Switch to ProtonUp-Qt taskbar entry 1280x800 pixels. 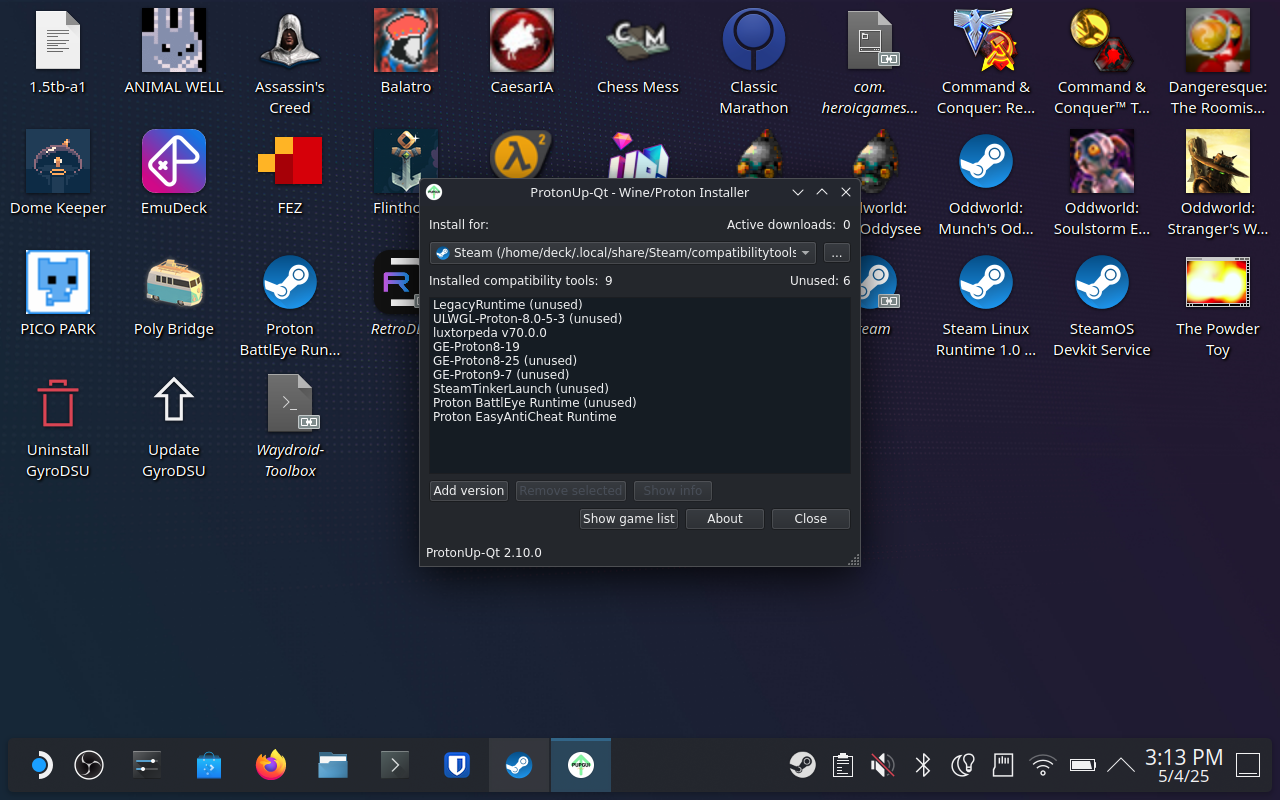(x=580, y=766)
